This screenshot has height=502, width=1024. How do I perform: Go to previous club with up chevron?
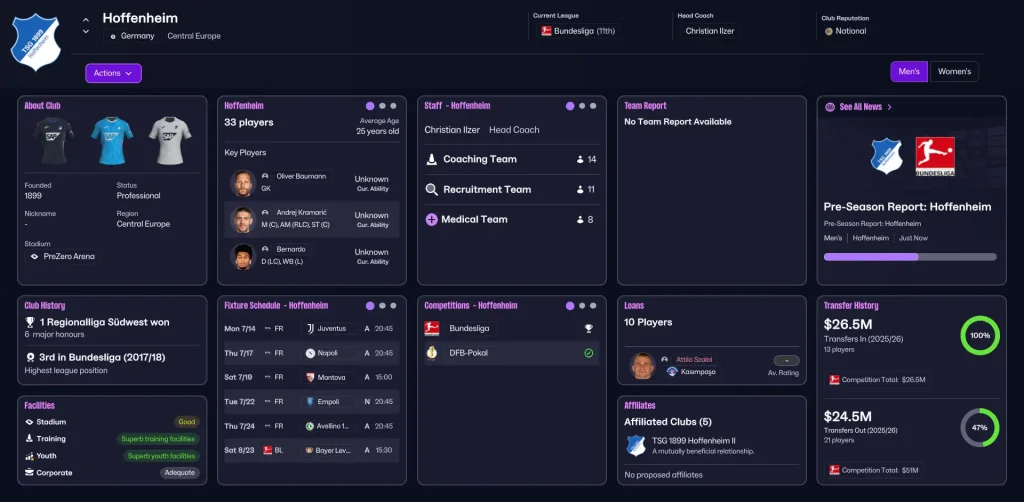pos(86,18)
